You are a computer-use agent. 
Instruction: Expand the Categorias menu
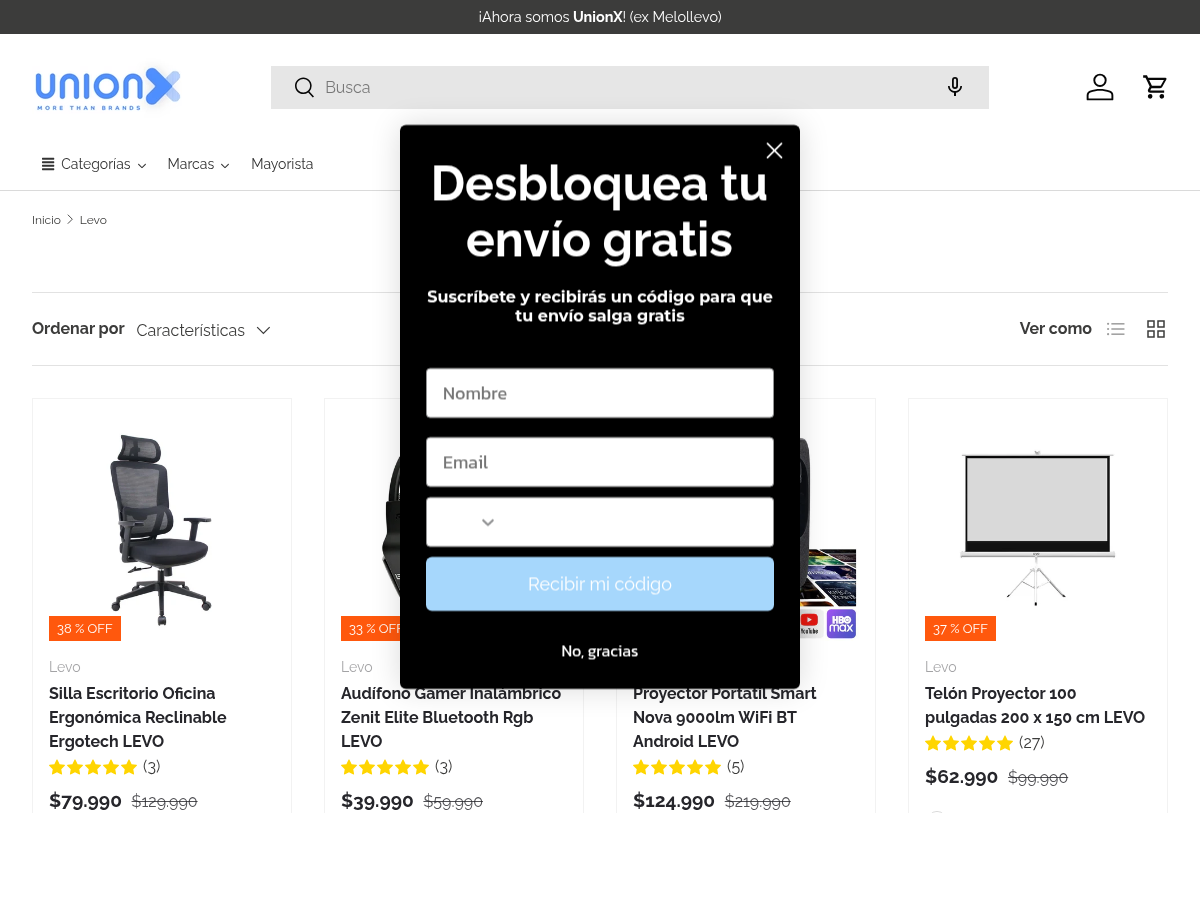click(x=94, y=164)
